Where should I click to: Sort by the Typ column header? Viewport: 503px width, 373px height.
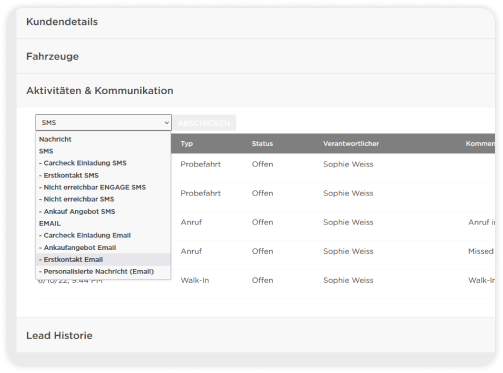tap(187, 144)
